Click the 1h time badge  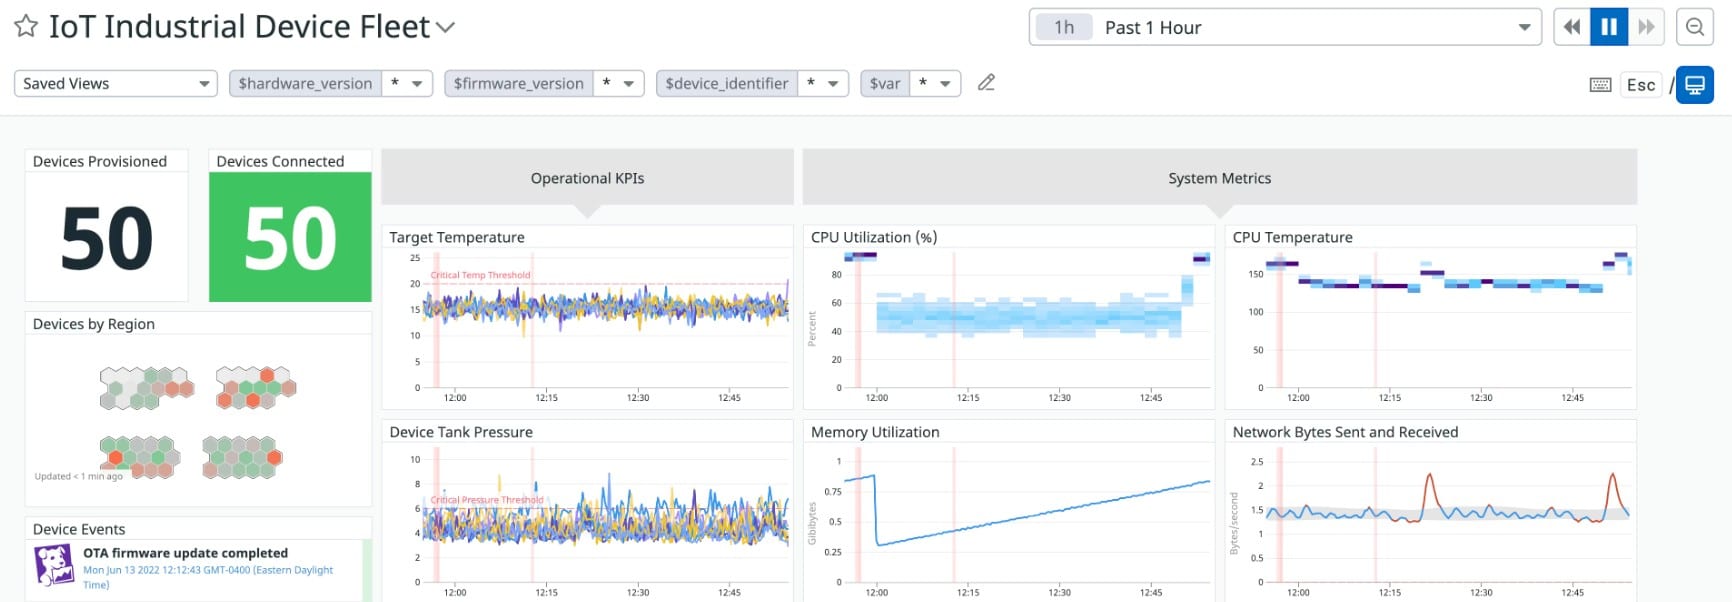(x=1064, y=27)
